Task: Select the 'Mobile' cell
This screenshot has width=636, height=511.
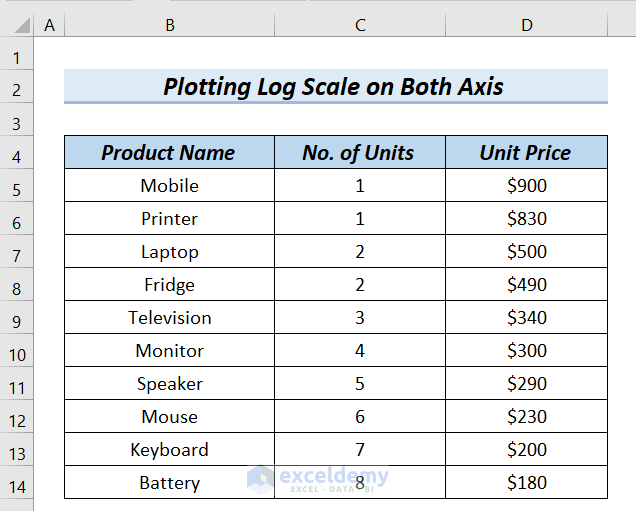Action: (x=169, y=186)
